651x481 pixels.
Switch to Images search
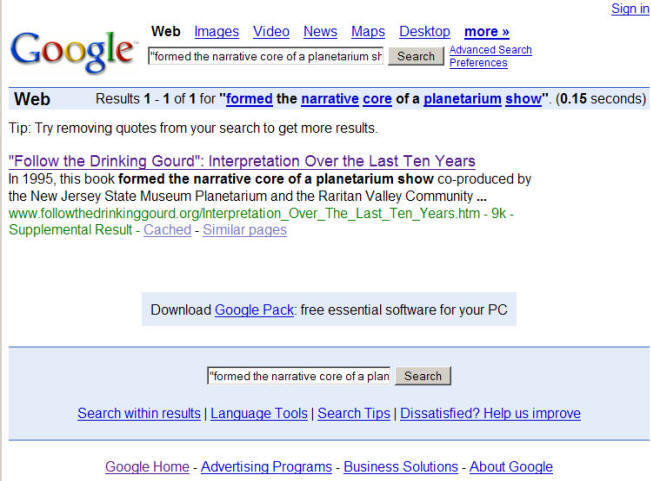[216, 32]
